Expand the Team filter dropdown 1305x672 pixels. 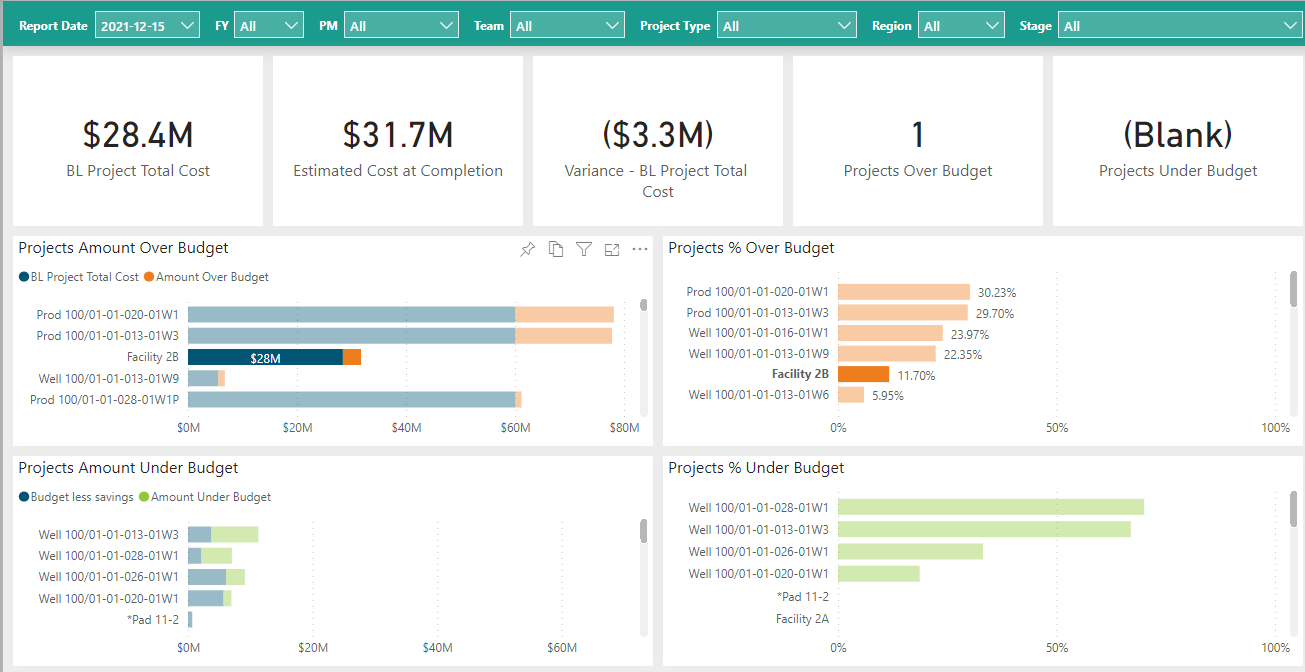point(567,26)
